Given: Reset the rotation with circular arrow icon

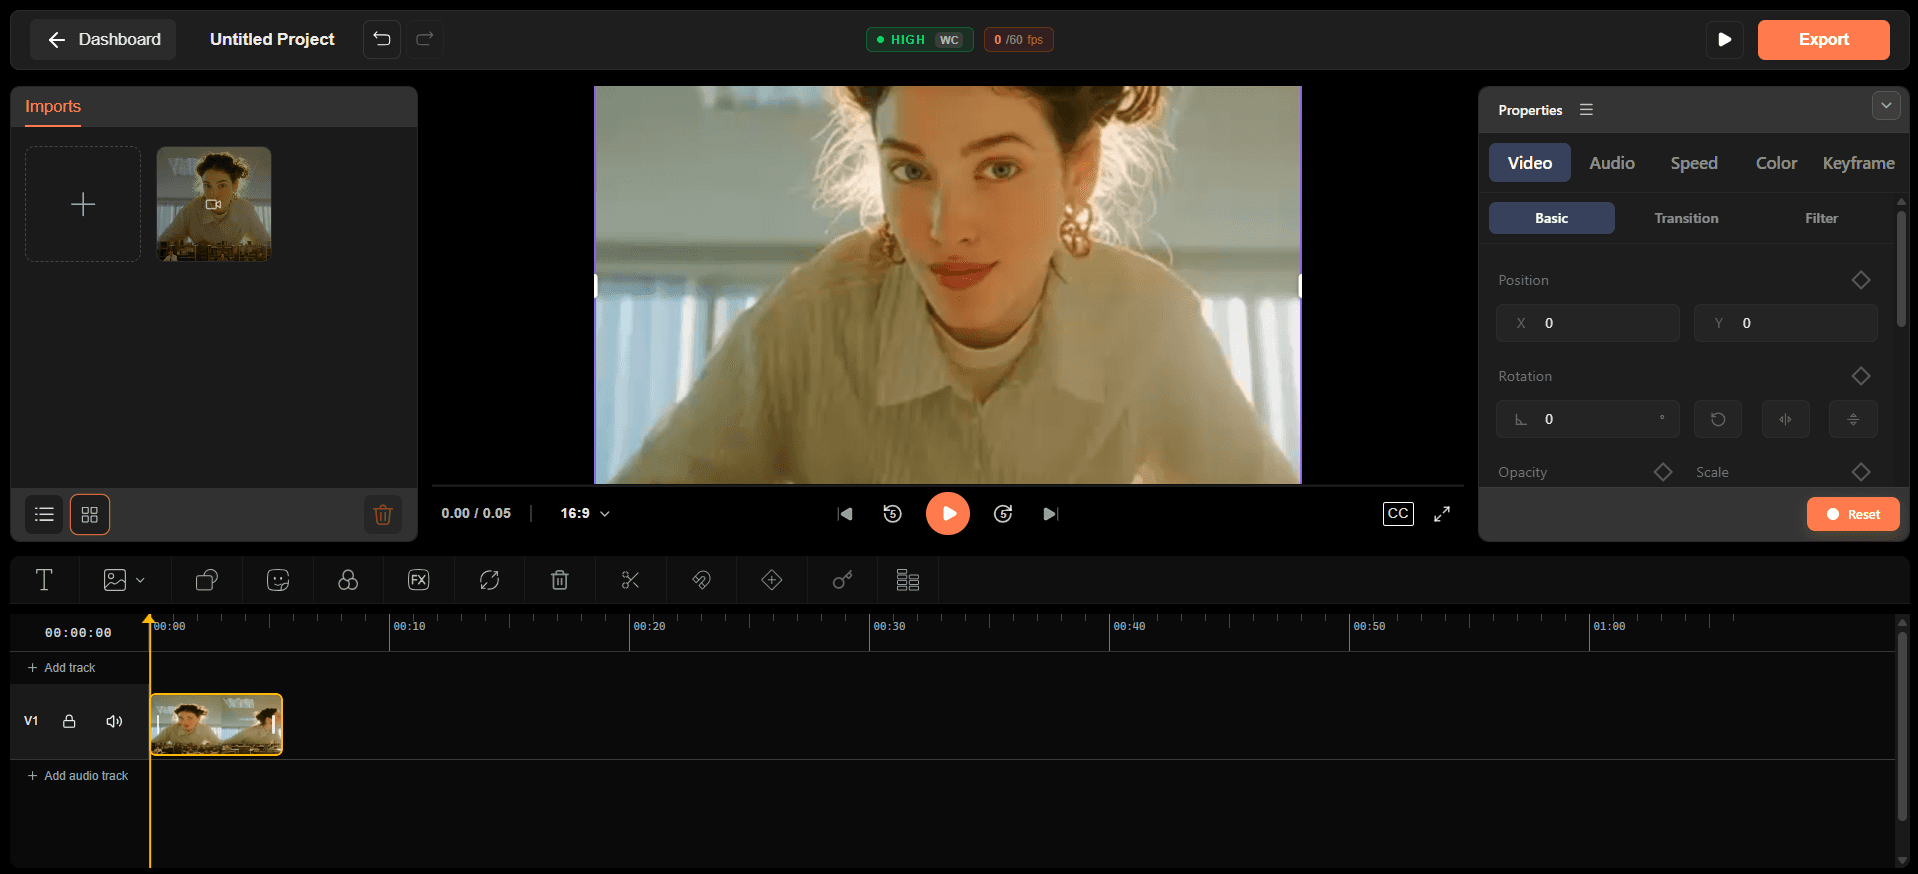Looking at the screenshot, I should [1718, 419].
